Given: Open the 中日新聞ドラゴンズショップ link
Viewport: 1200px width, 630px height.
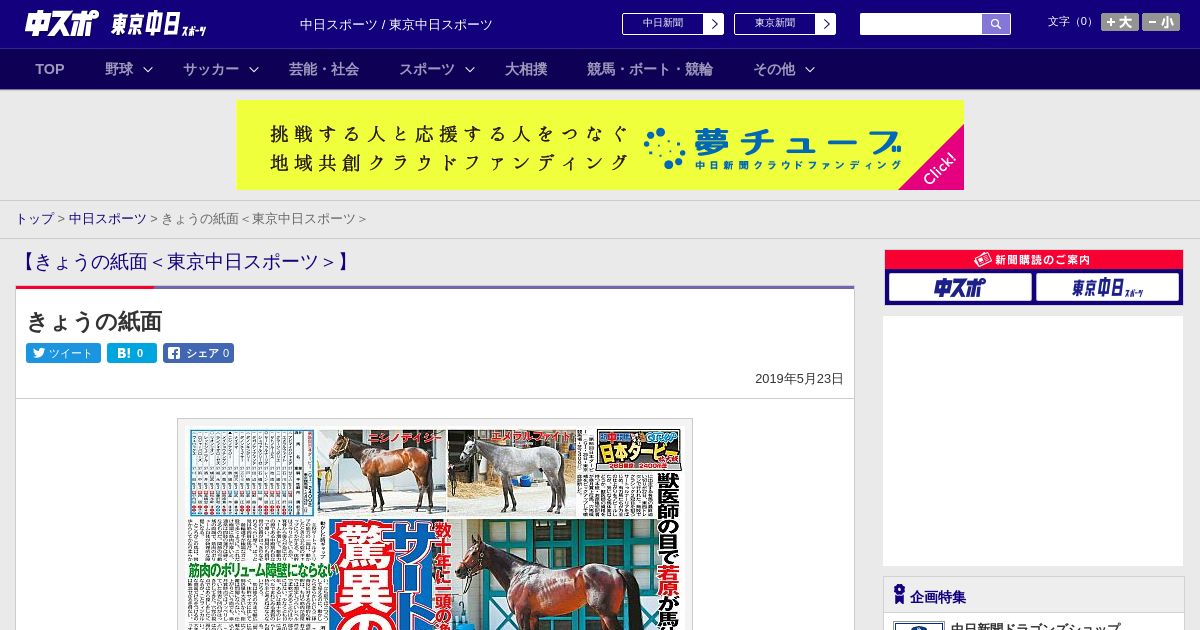Looking at the screenshot, I should tap(1035, 627).
